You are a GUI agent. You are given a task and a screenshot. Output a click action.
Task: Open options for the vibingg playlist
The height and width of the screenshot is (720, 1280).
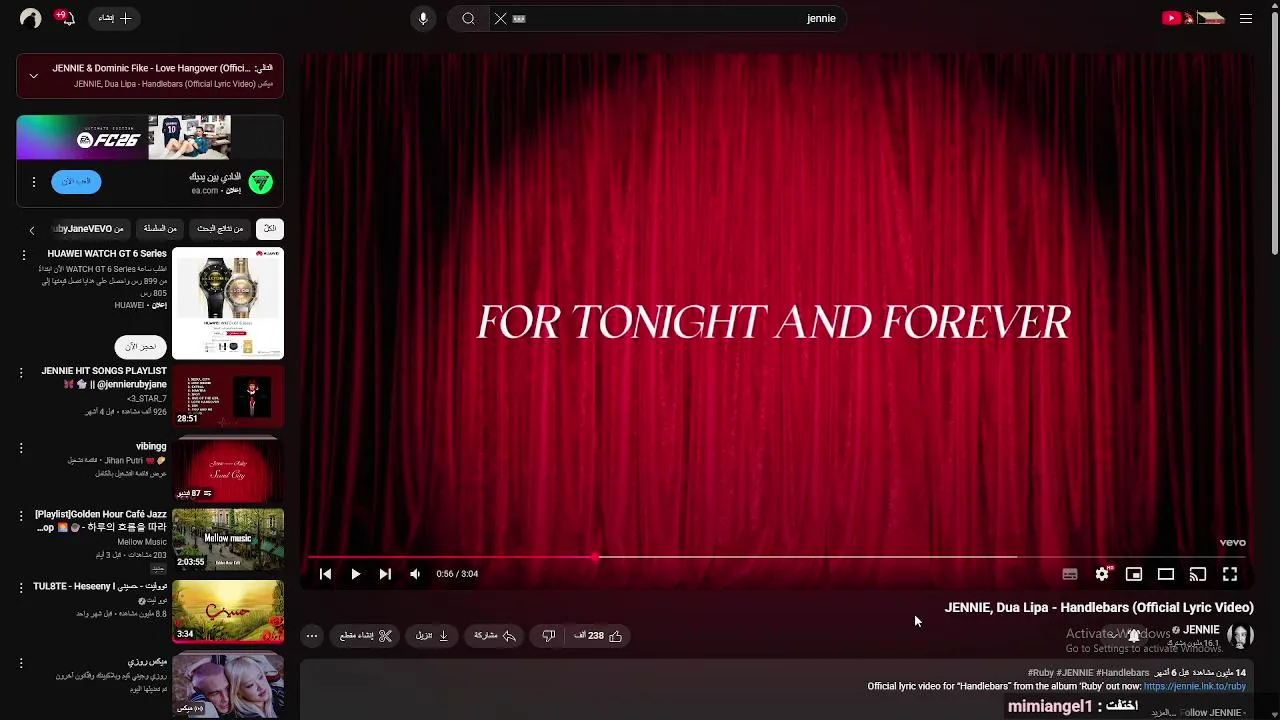[x=21, y=448]
